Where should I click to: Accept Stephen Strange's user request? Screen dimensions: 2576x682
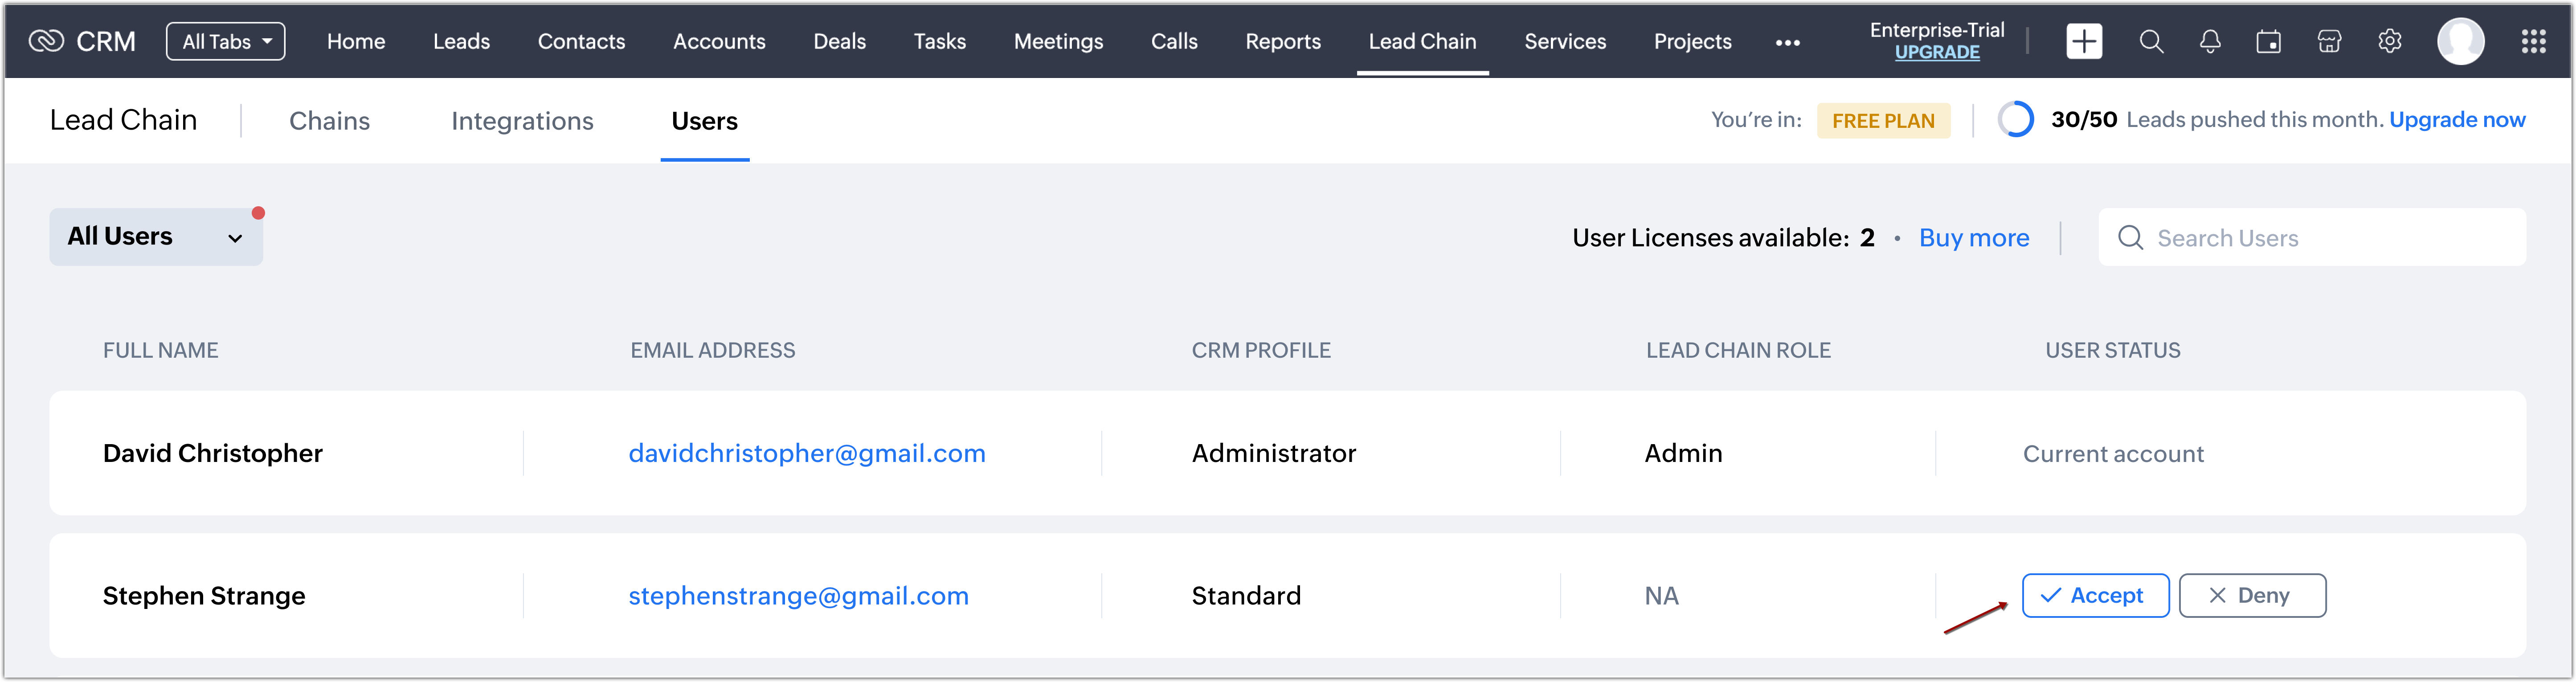tap(2095, 596)
